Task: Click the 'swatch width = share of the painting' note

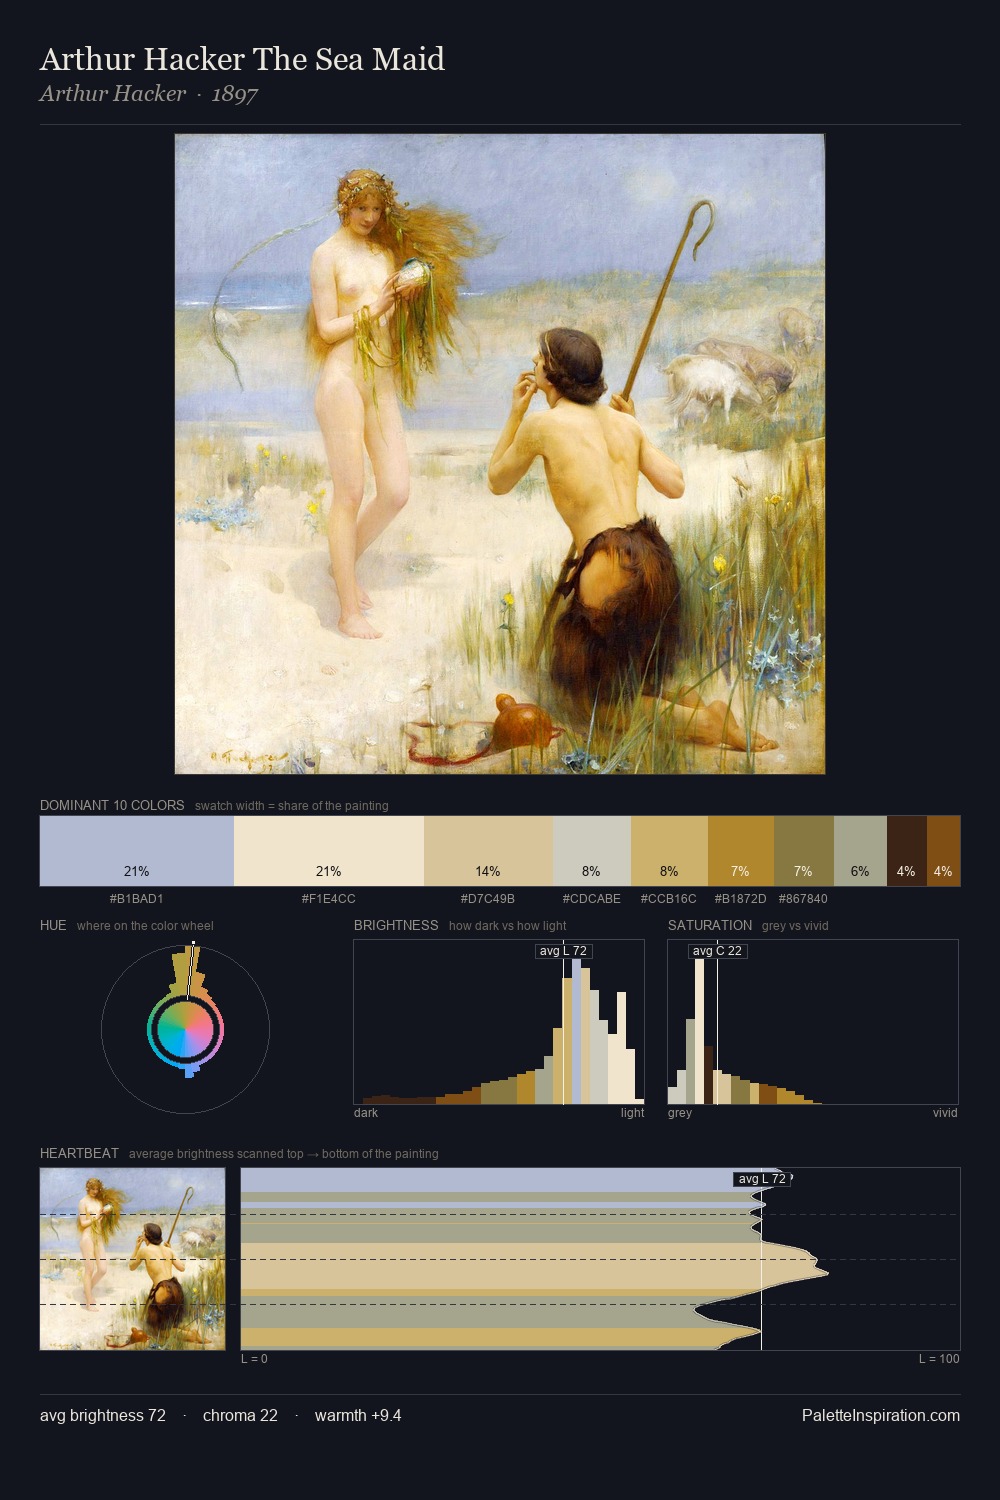Action: (292, 806)
